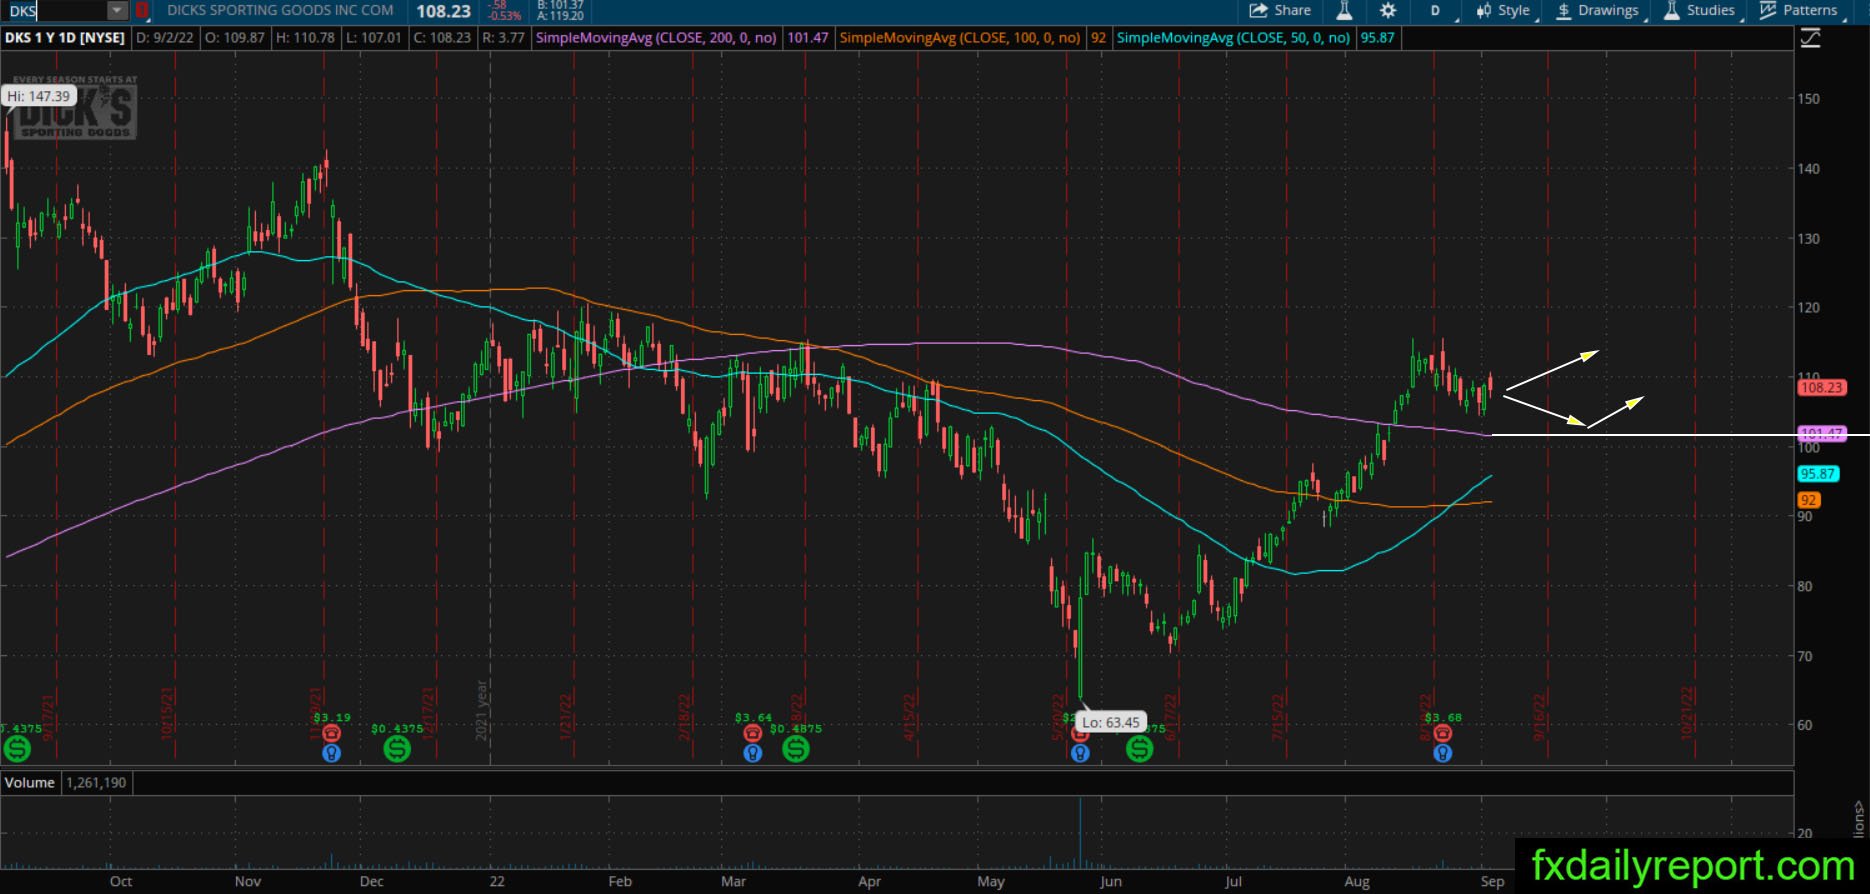Open the Drawings menu

pyautogui.click(x=1598, y=11)
